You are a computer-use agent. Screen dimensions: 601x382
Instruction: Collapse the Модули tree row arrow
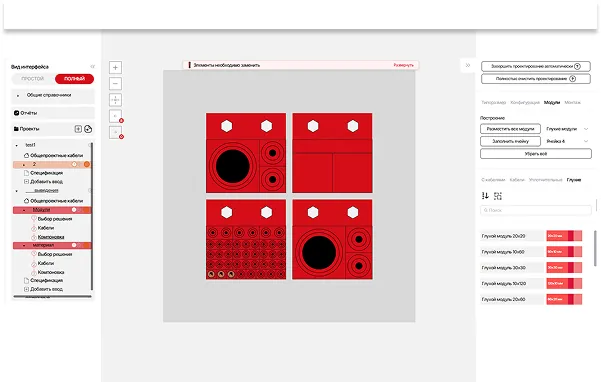pyautogui.click(x=24, y=210)
